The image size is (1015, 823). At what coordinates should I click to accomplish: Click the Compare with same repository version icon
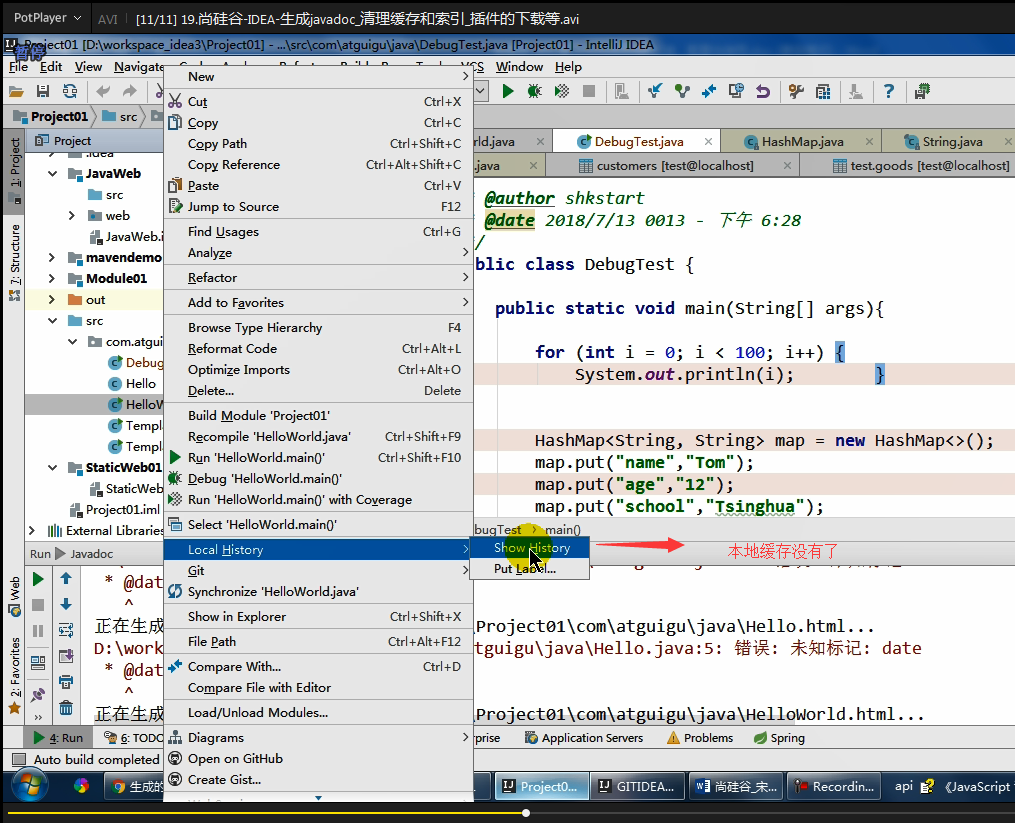pos(709,91)
